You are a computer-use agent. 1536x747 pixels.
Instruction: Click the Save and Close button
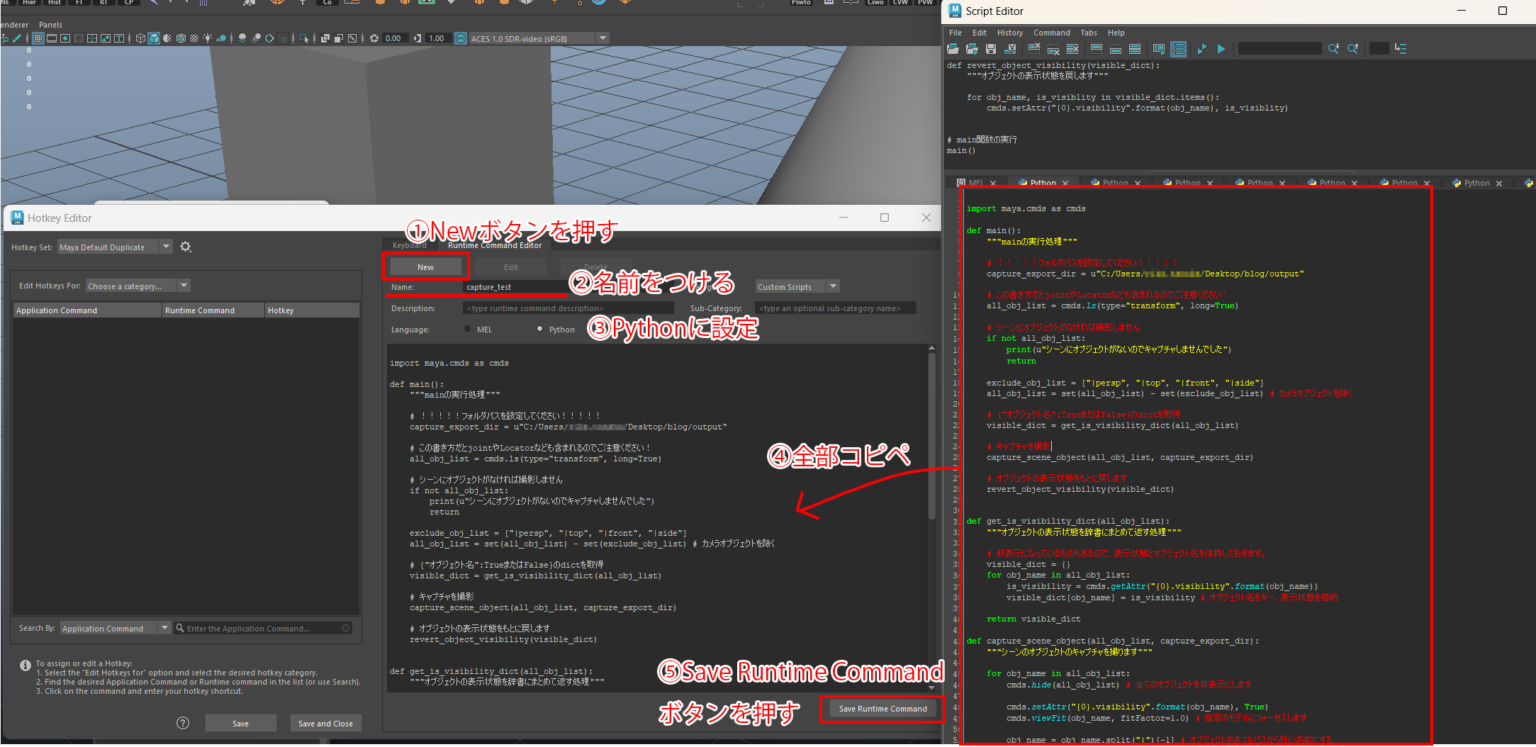tap(326, 722)
